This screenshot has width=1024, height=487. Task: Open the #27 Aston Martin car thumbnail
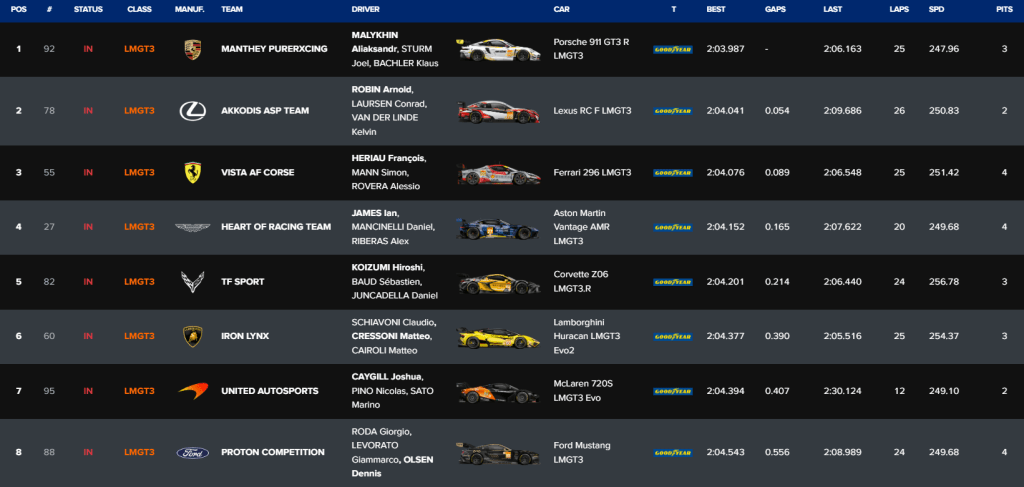[499, 228]
